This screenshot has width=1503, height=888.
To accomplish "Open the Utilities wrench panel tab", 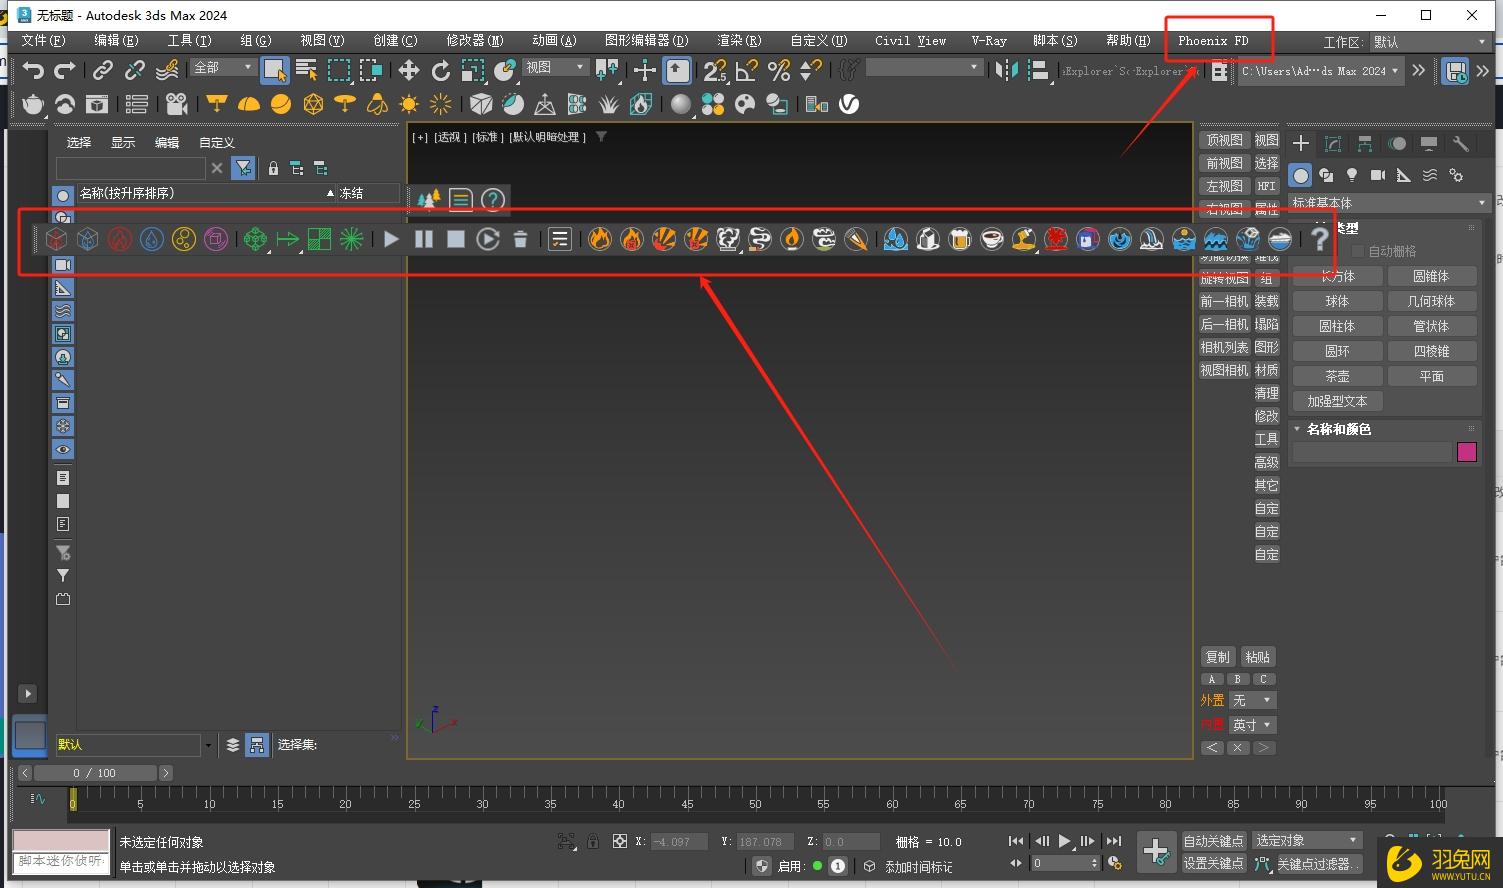I will pyautogui.click(x=1461, y=144).
